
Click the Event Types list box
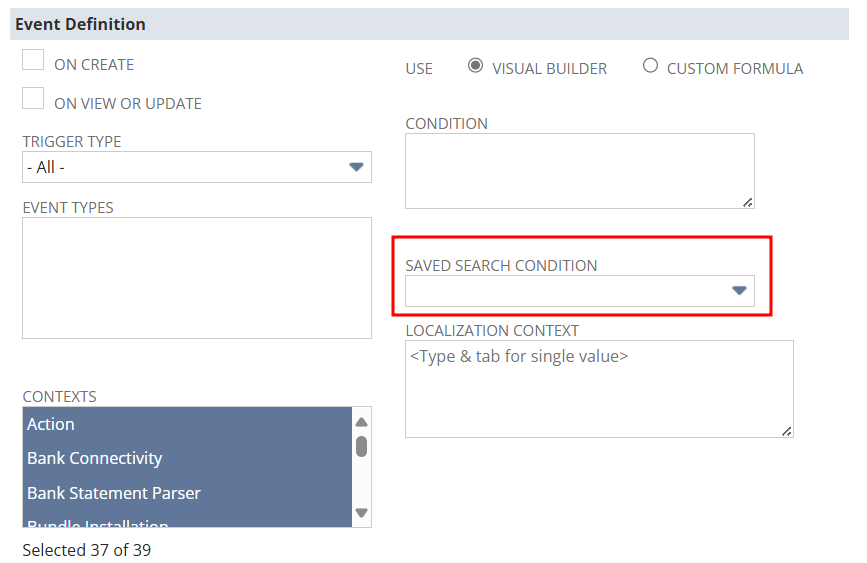(x=196, y=277)
